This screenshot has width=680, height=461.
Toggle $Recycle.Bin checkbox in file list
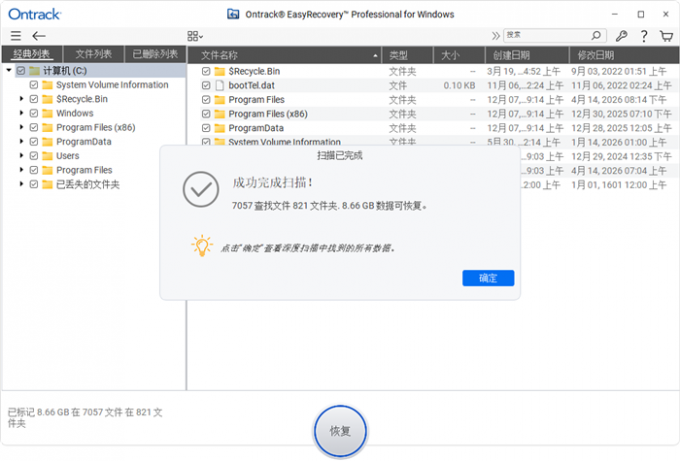[206, 71]
